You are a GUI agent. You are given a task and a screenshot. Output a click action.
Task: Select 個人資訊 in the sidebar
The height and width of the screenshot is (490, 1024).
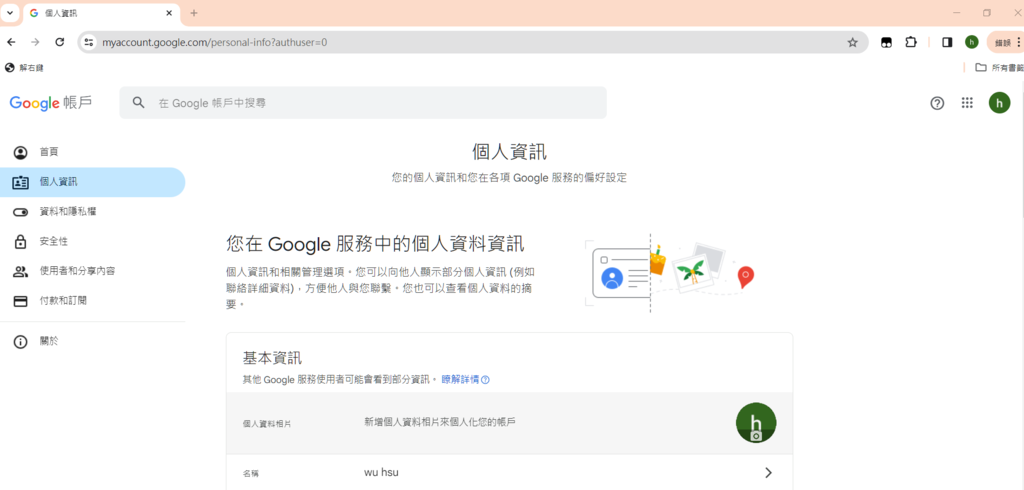(93, 182)
